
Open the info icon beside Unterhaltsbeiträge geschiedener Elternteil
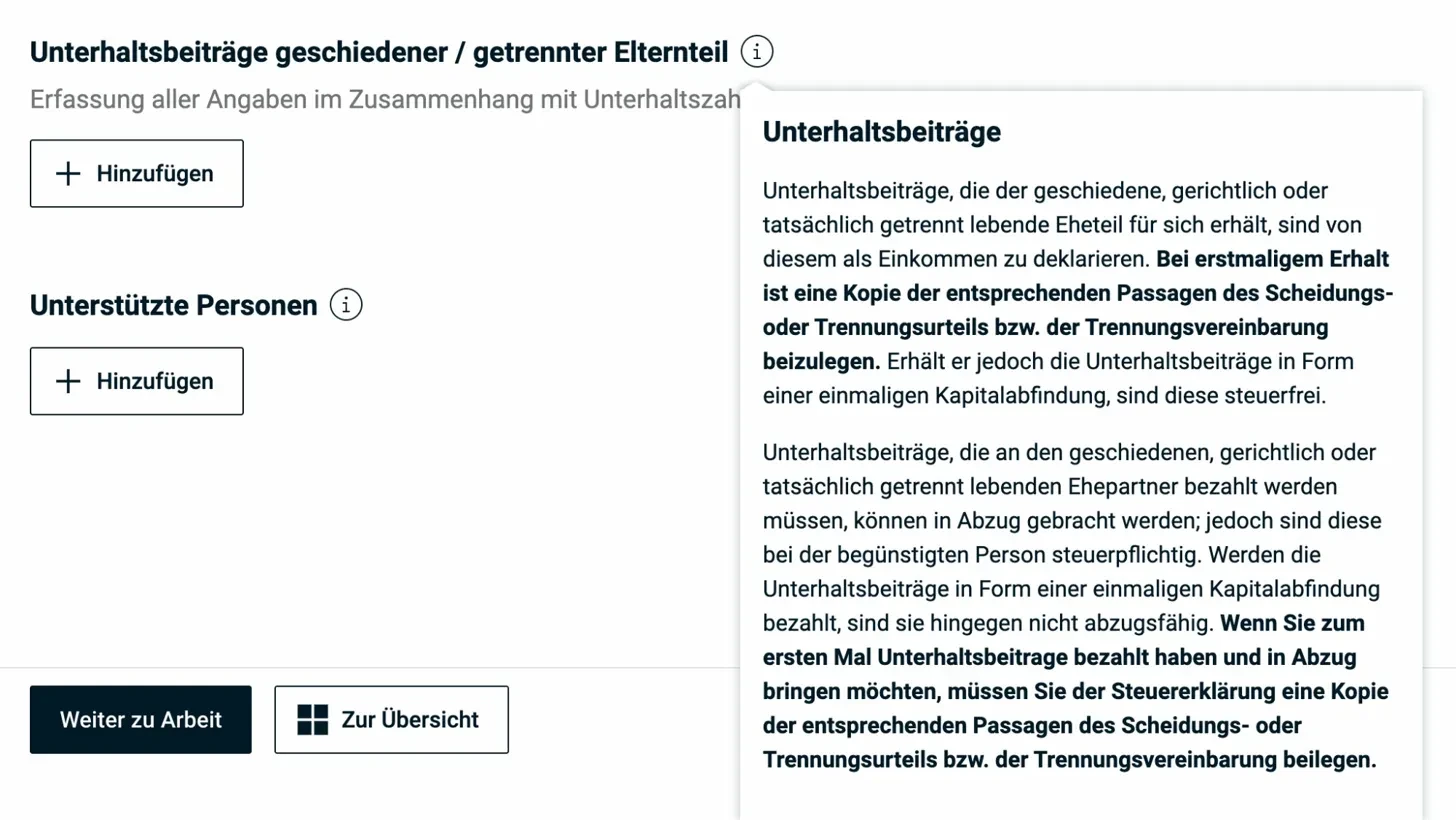click(757, 51)
